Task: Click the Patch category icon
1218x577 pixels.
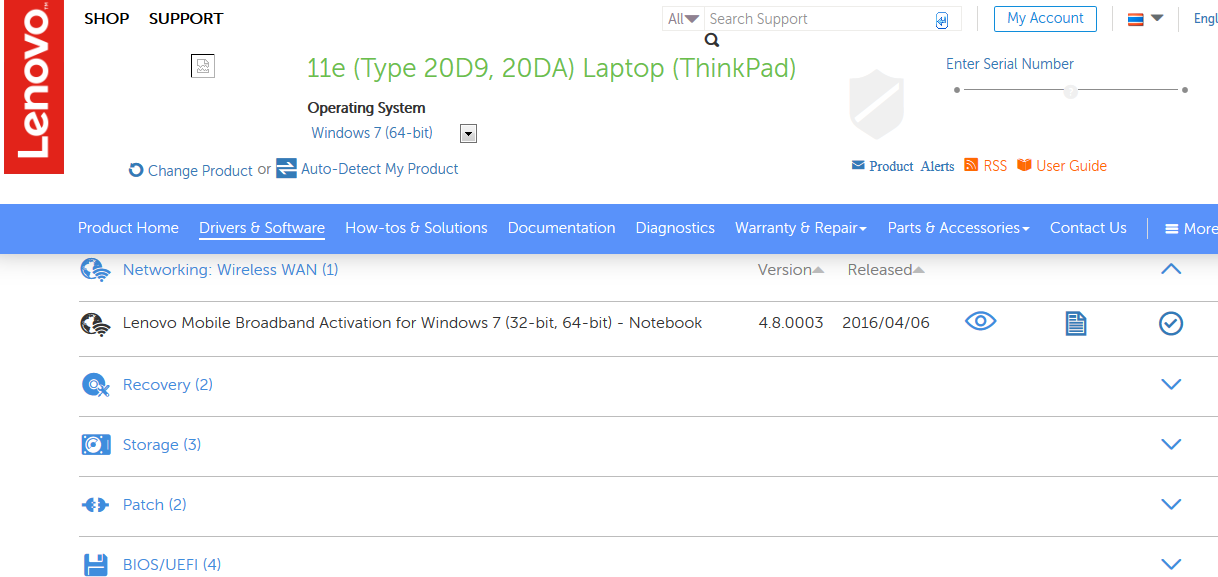Action: 95,505
